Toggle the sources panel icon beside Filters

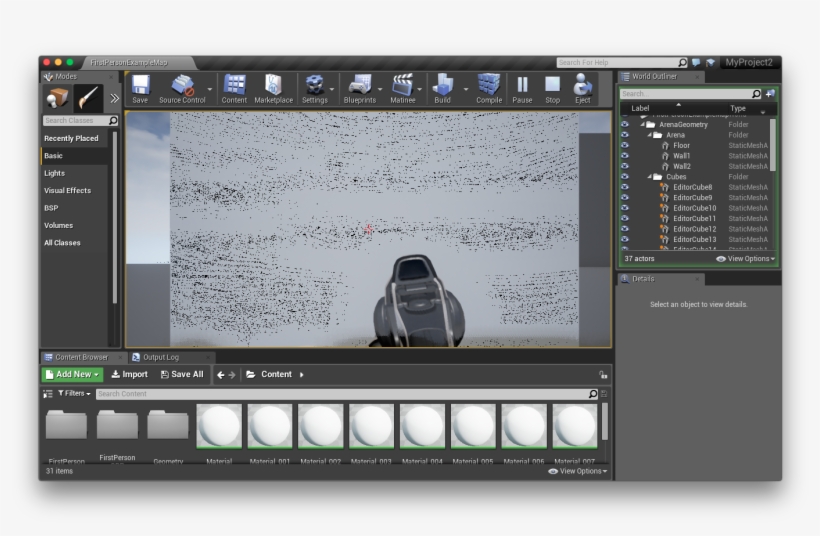point(48,394)
